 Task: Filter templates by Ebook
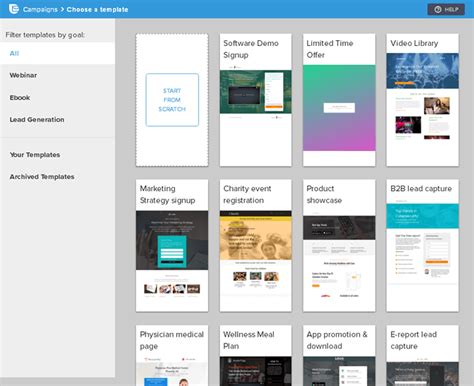pyautogui.click(x=57, y=98)
